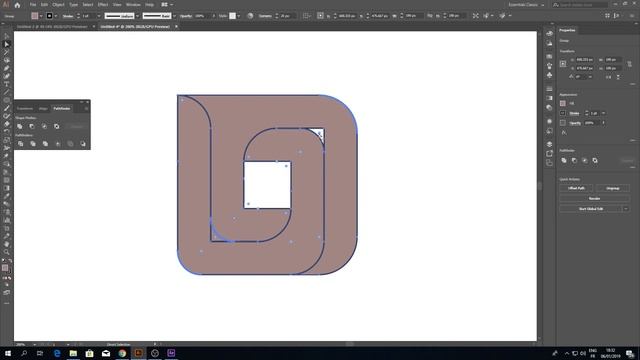Open the Object menu
This screenshot has height=360, width=640.
coord(58,5)
